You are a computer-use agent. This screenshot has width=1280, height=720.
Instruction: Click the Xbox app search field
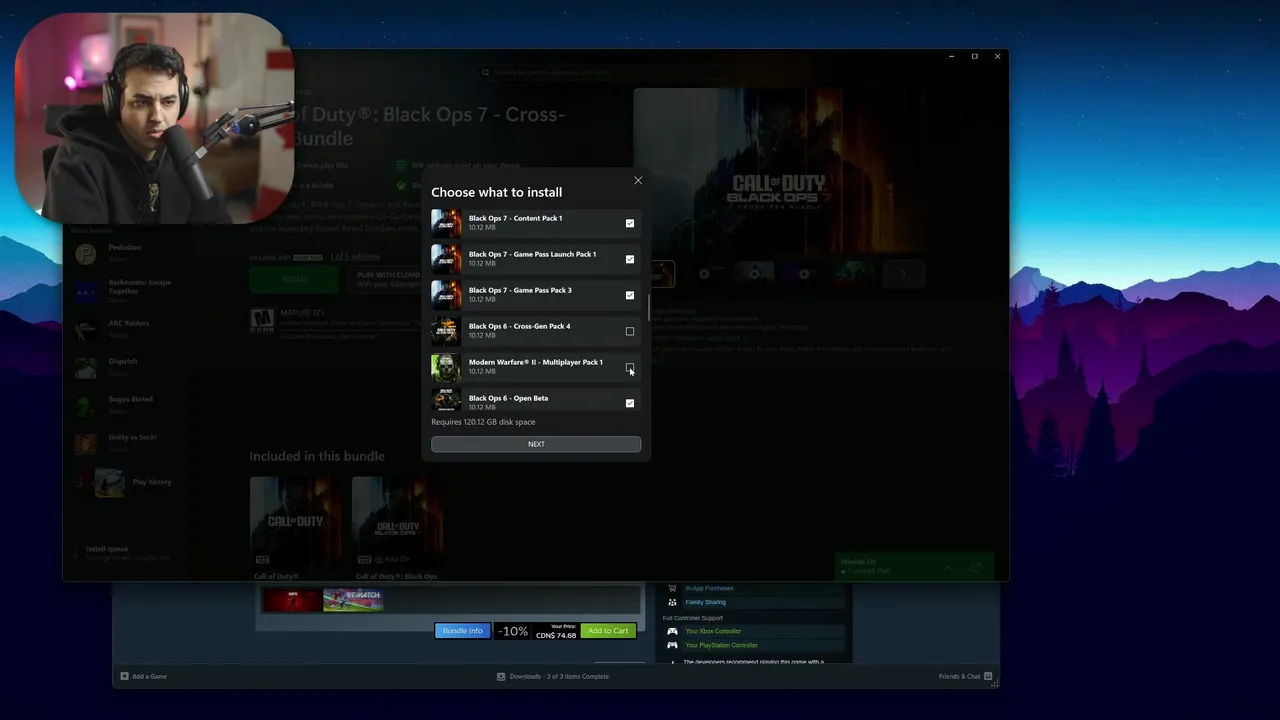coord(600,72)
